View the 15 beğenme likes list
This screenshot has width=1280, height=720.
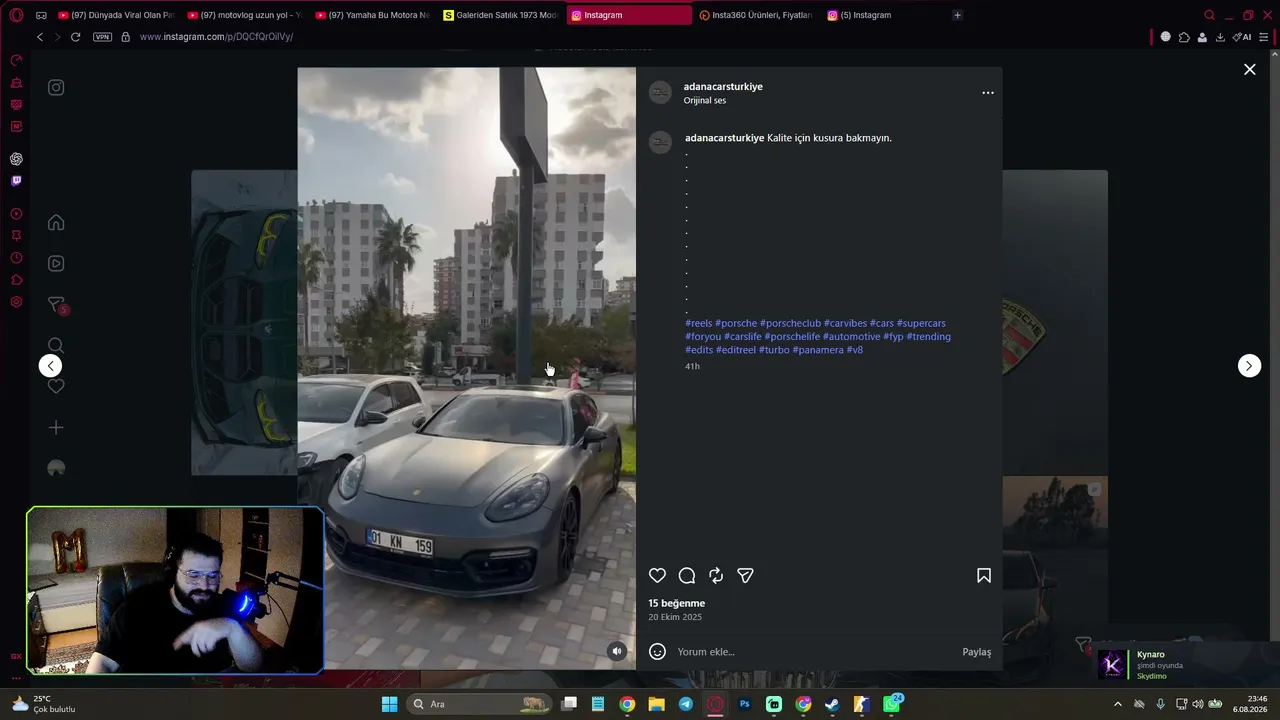(676, 603)
